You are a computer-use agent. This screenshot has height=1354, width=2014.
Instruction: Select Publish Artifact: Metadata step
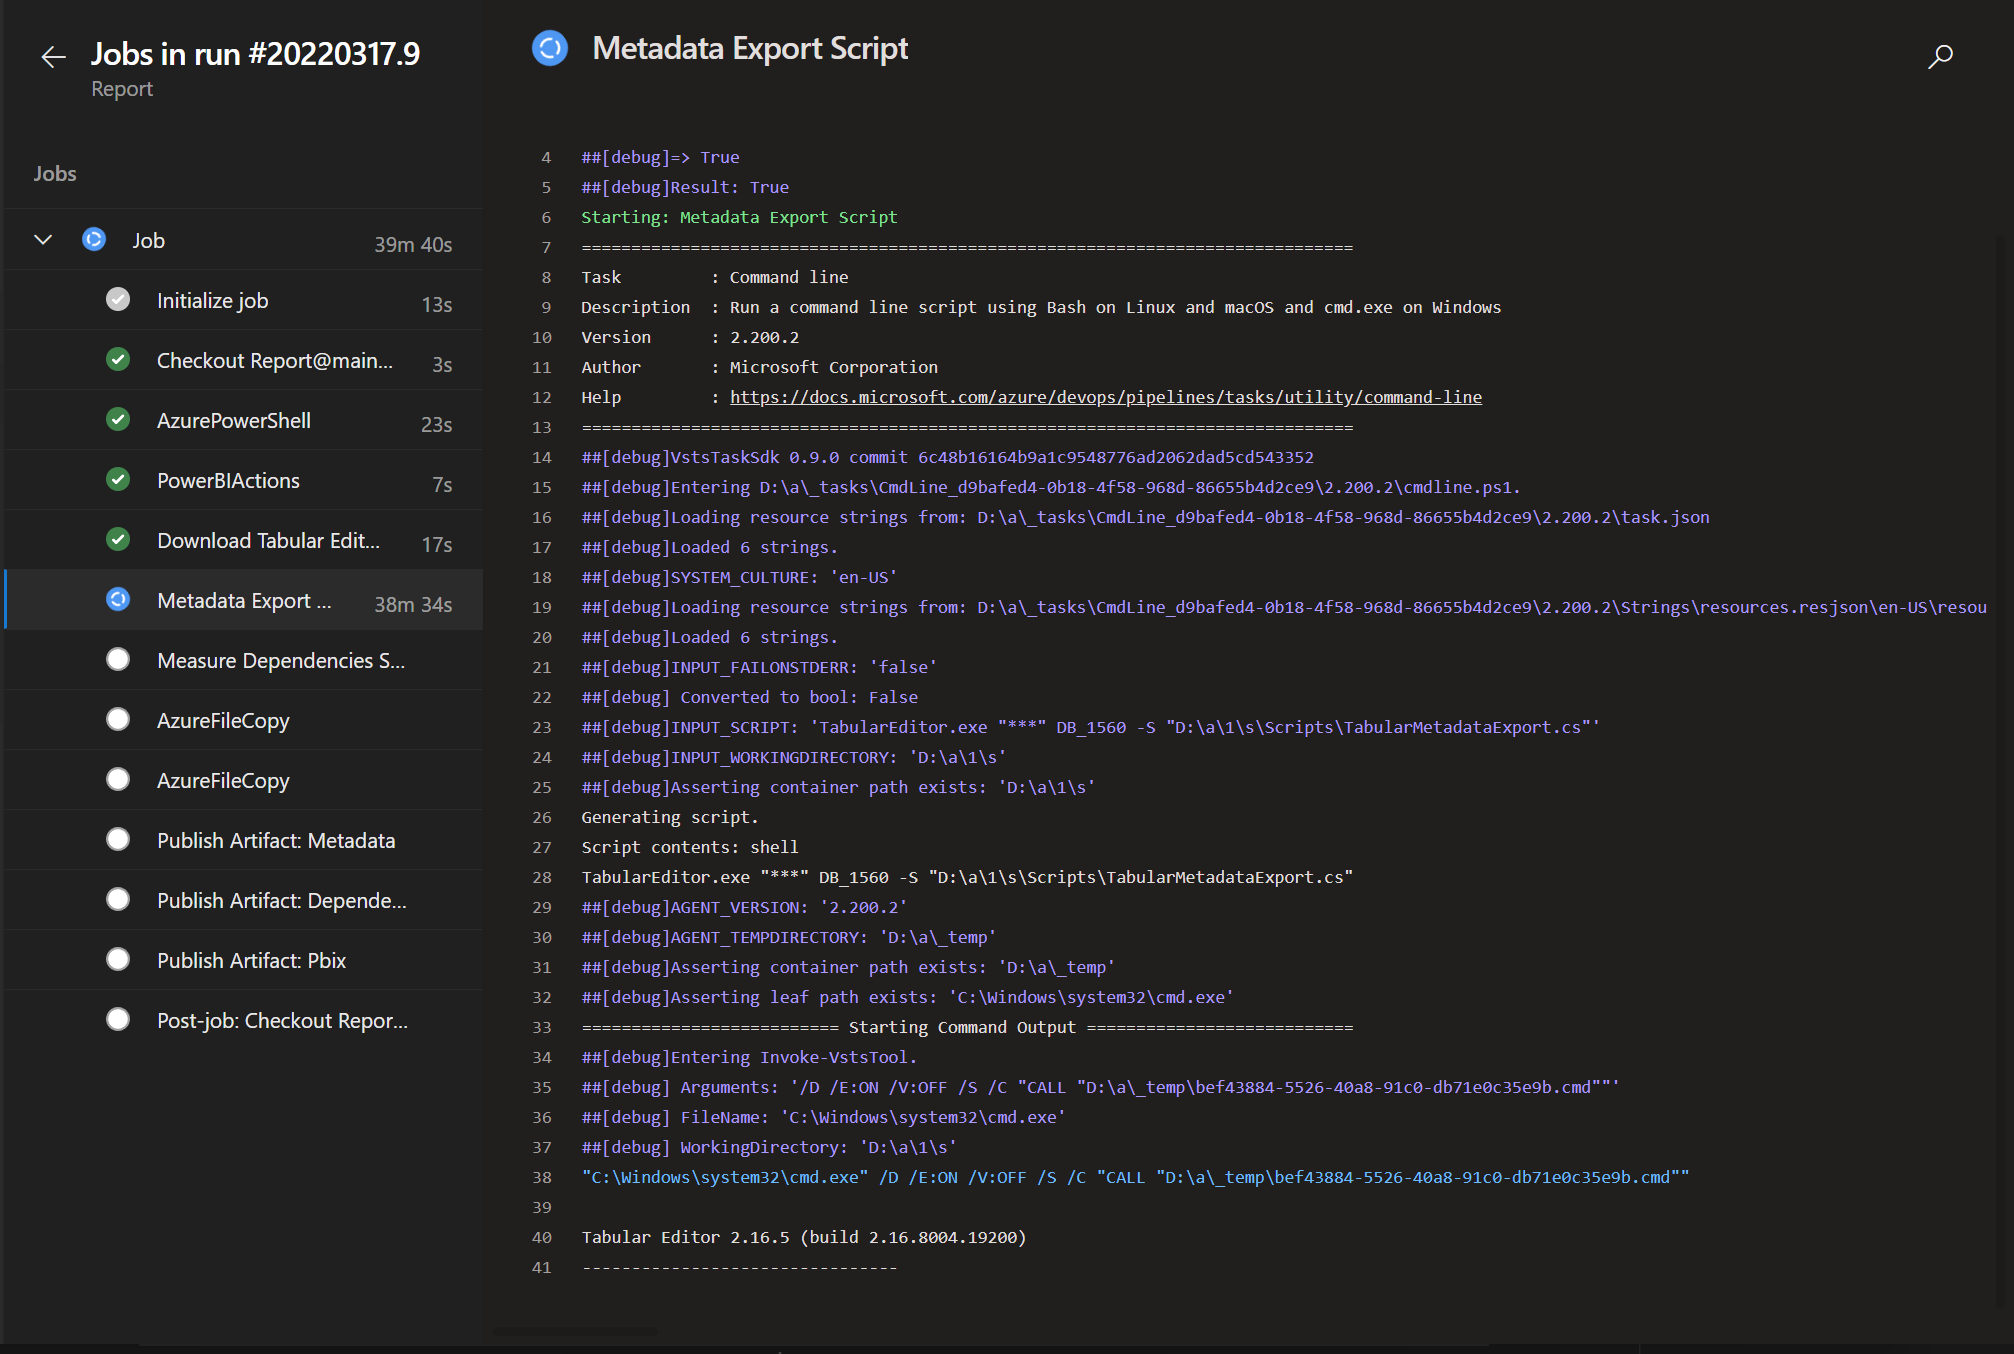(276, 841)
